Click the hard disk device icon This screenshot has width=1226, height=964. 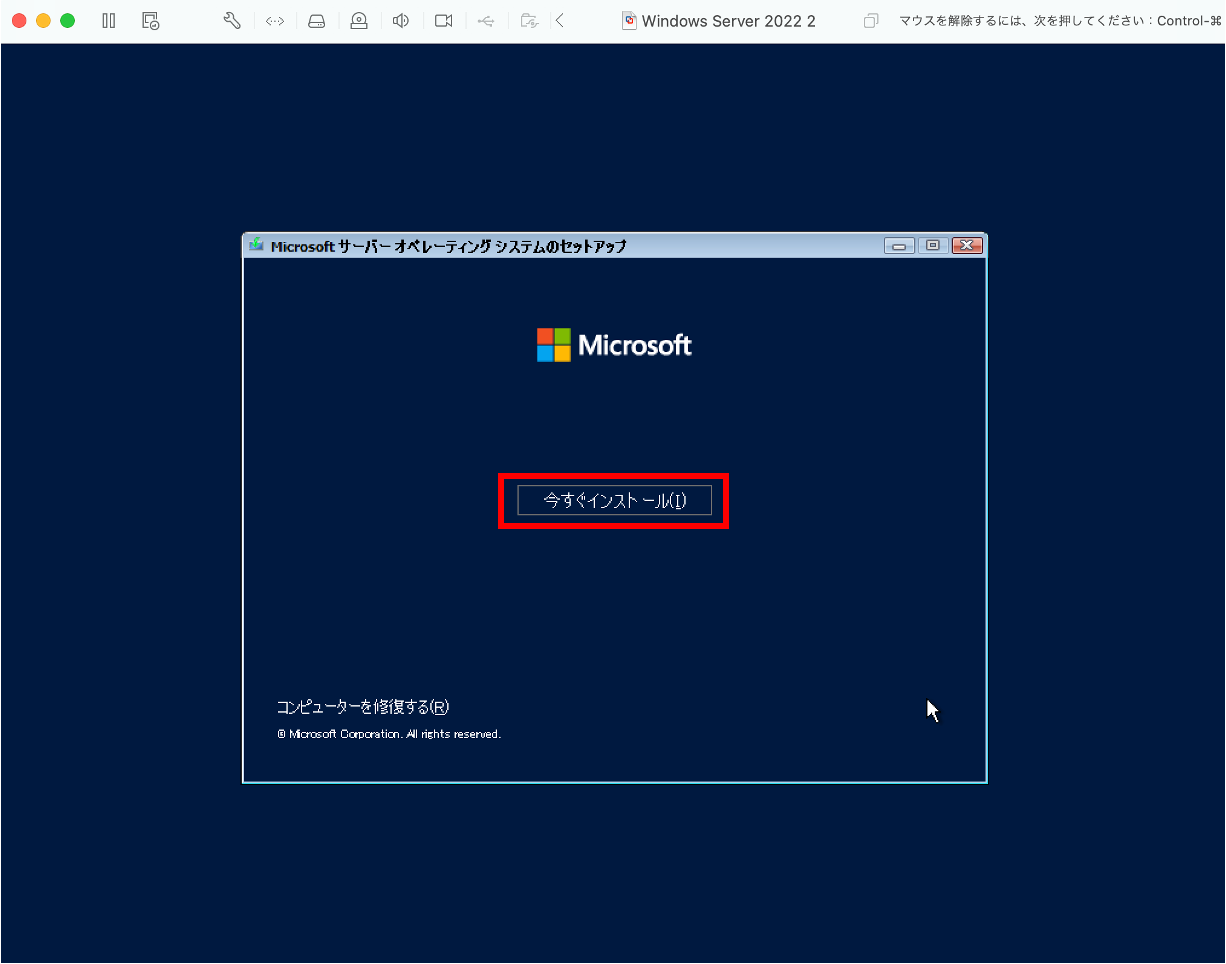click(x=316, y=21)
